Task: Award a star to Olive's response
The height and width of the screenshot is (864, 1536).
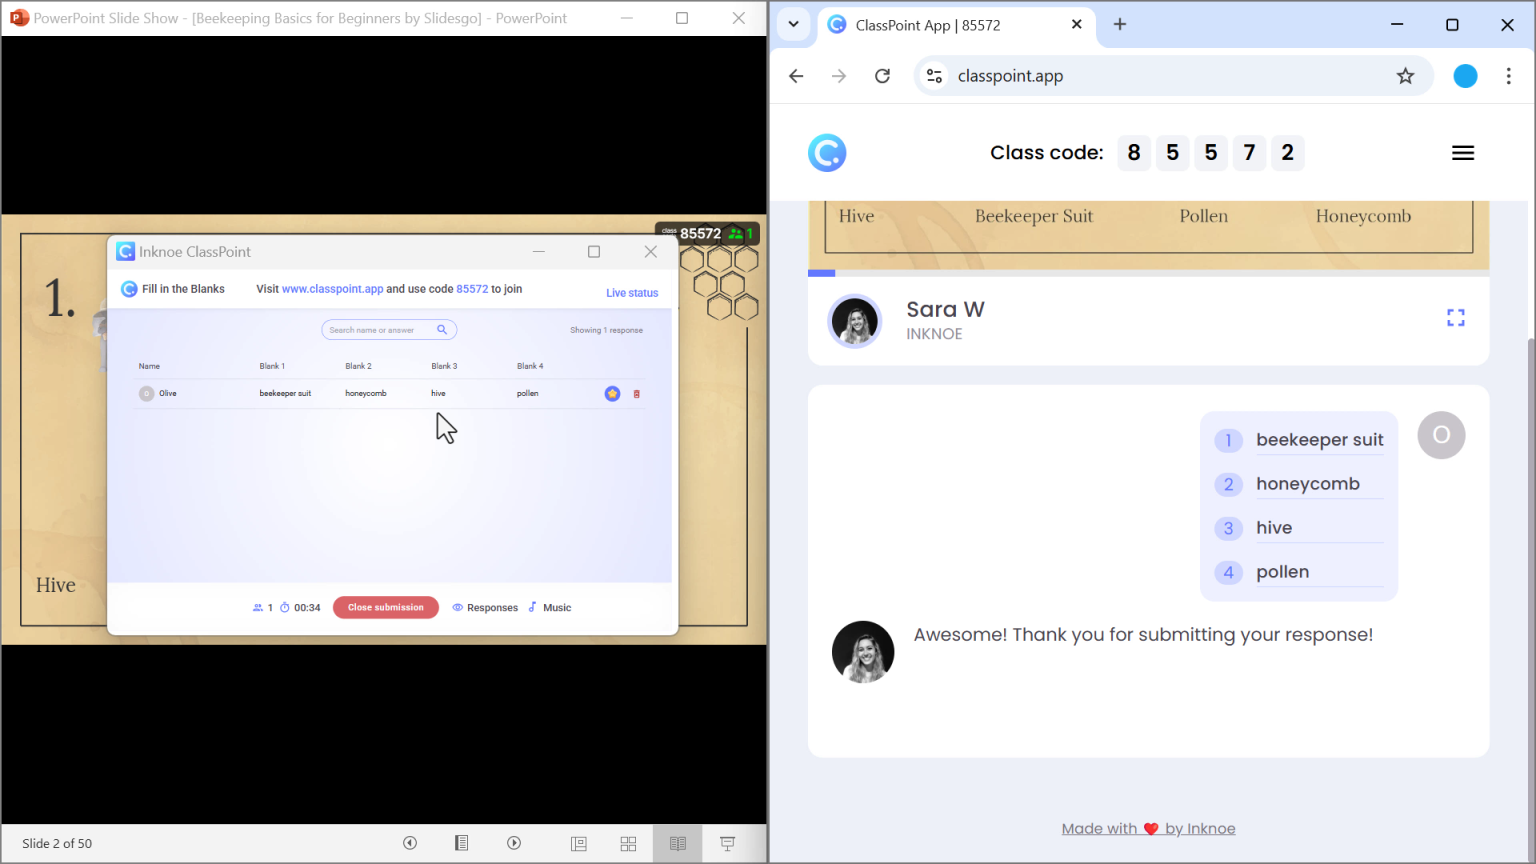Action: point(612,394)
